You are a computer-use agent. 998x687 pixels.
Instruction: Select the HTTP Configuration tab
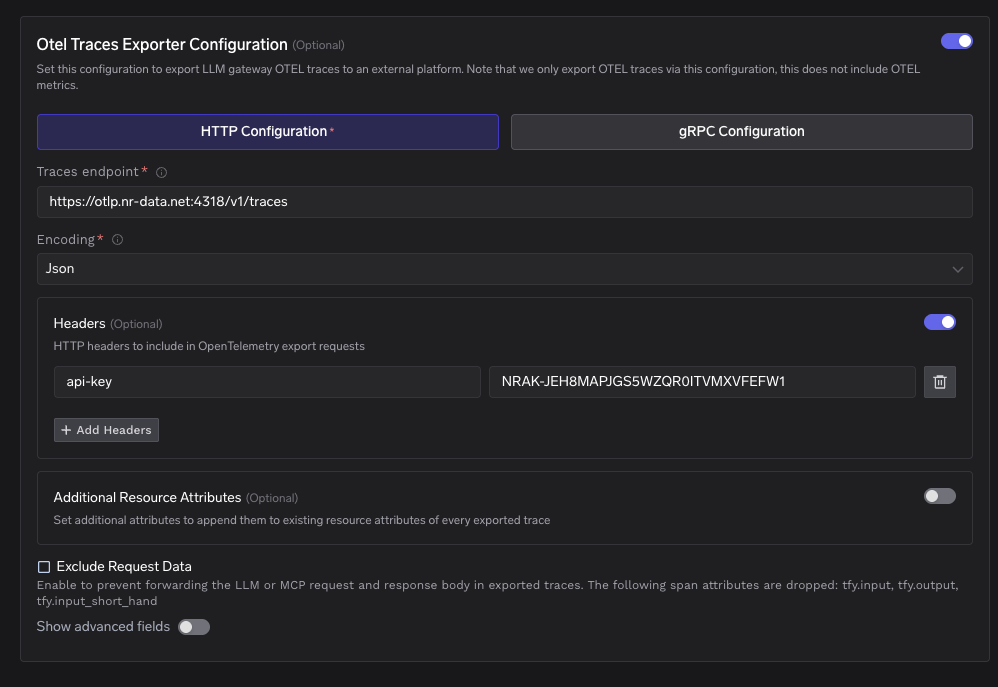[268, 132]
